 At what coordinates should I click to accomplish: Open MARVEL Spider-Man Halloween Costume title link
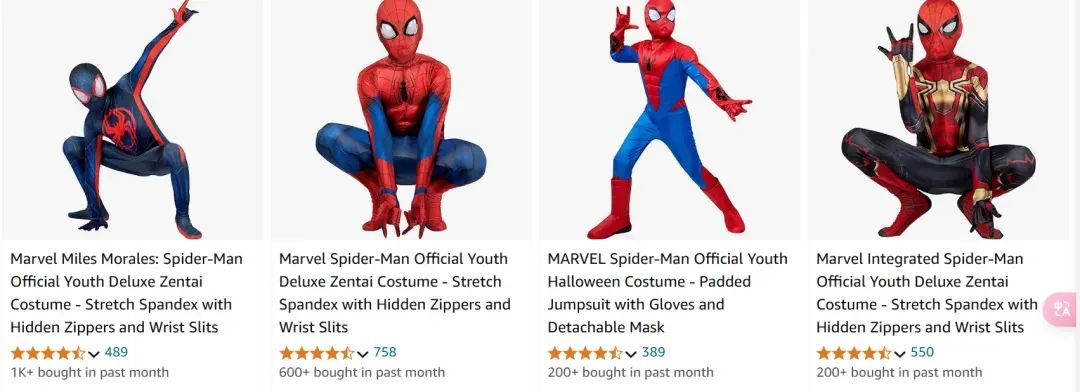pos(667,293)
